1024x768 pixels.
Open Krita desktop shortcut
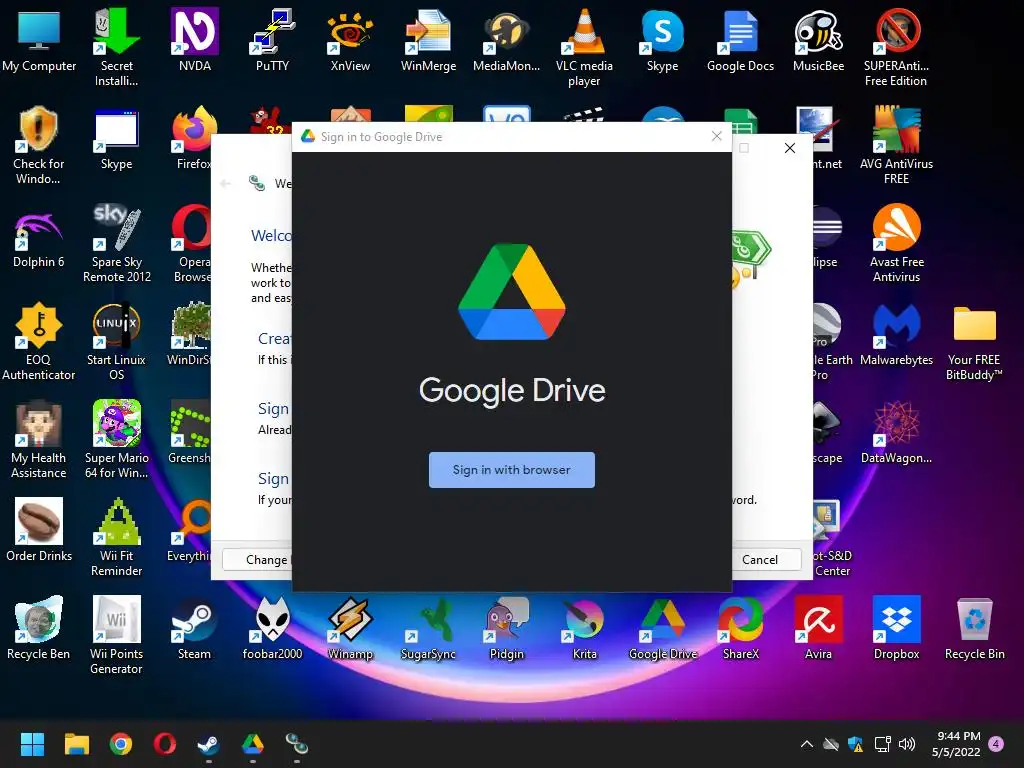click(584, 628)
